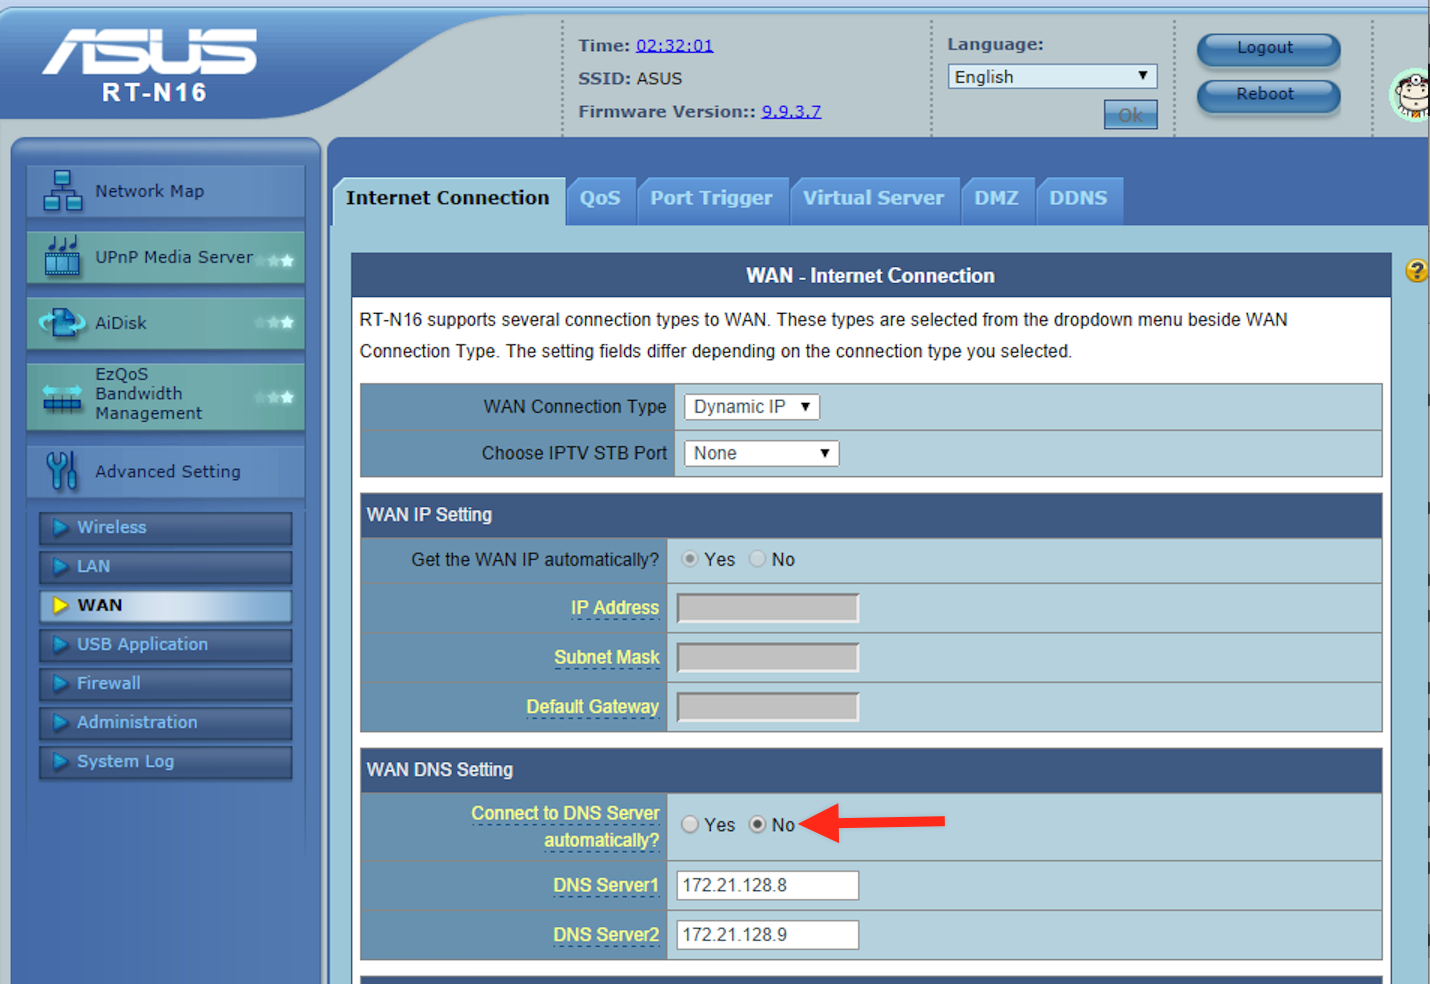Click the Advanced Setting tools icon
This screenshot has height=984, width=1430.
tap(61, 470)
